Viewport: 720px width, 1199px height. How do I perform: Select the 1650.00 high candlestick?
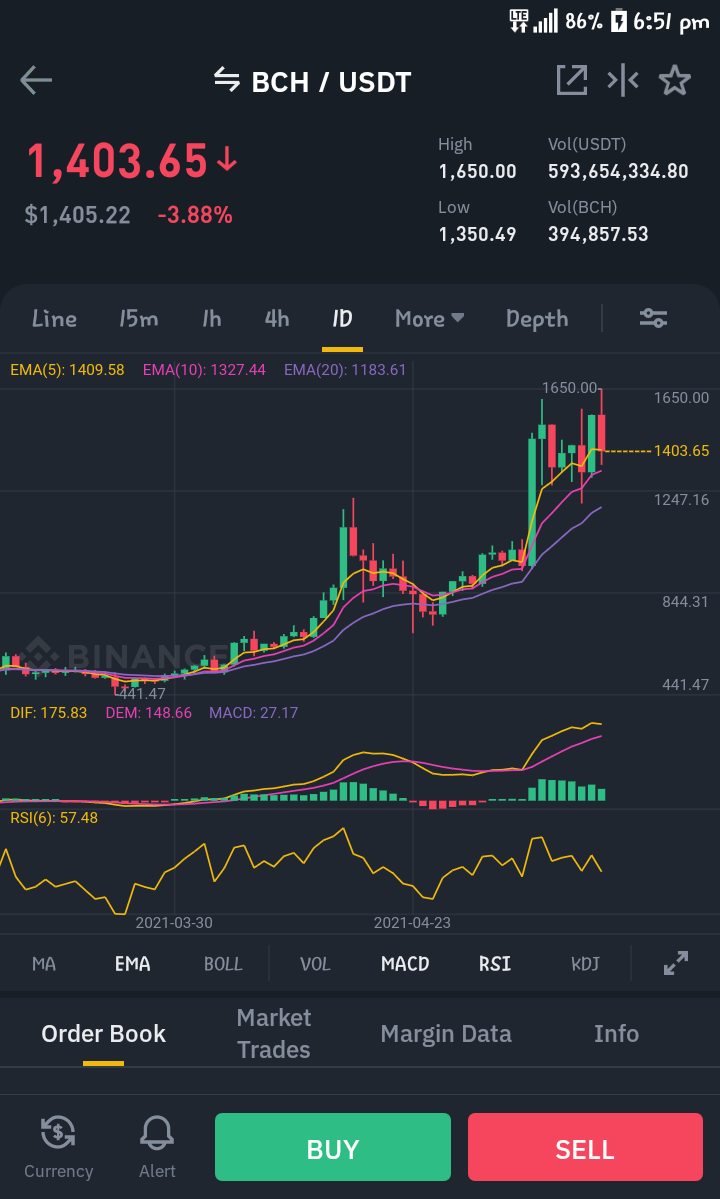(x=602, y=427)
